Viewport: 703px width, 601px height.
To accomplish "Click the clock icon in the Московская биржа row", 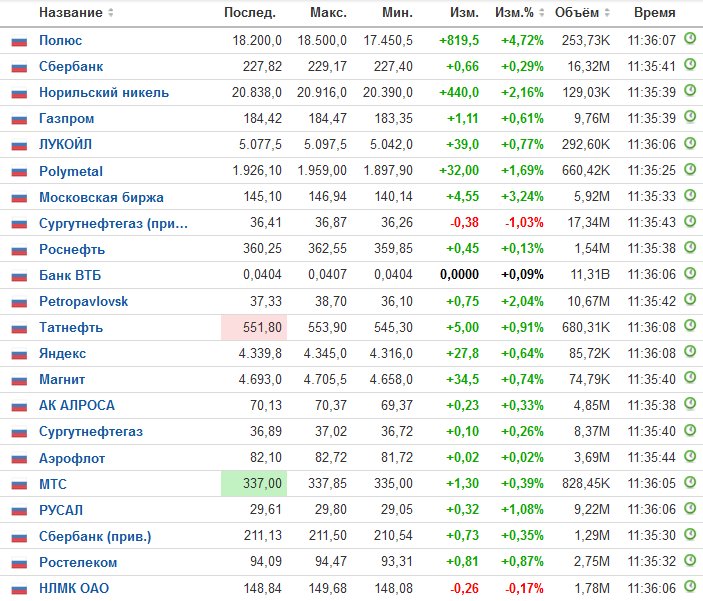I will (690, 195).
